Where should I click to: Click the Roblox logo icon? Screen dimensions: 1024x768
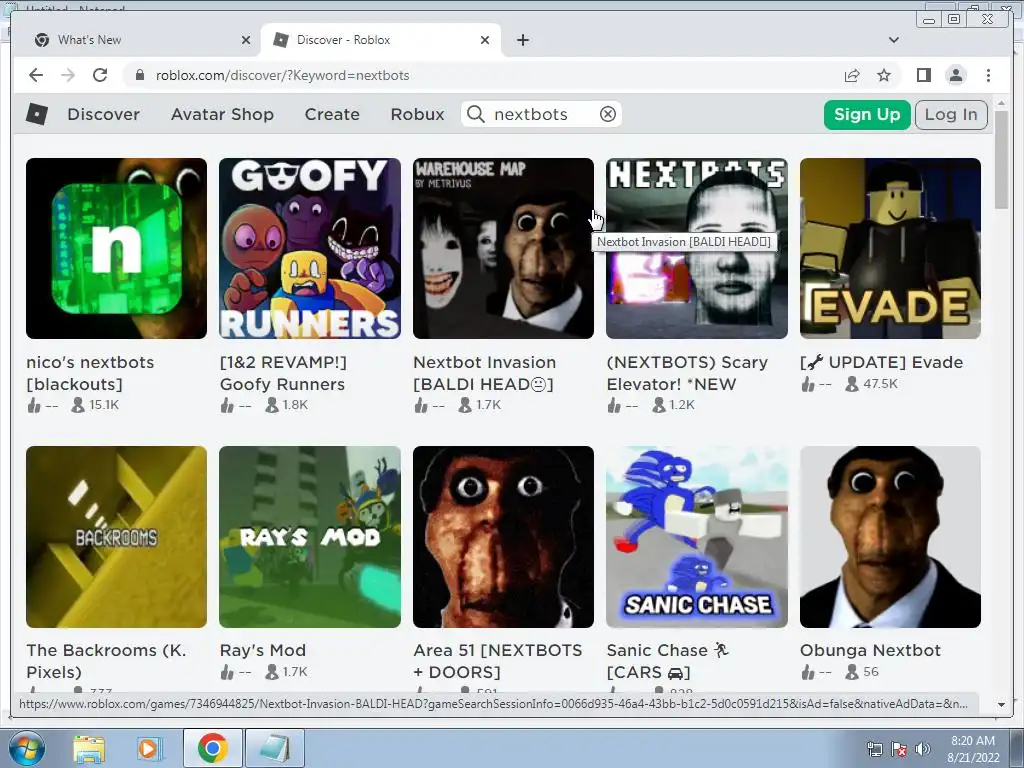click(37, 114)
